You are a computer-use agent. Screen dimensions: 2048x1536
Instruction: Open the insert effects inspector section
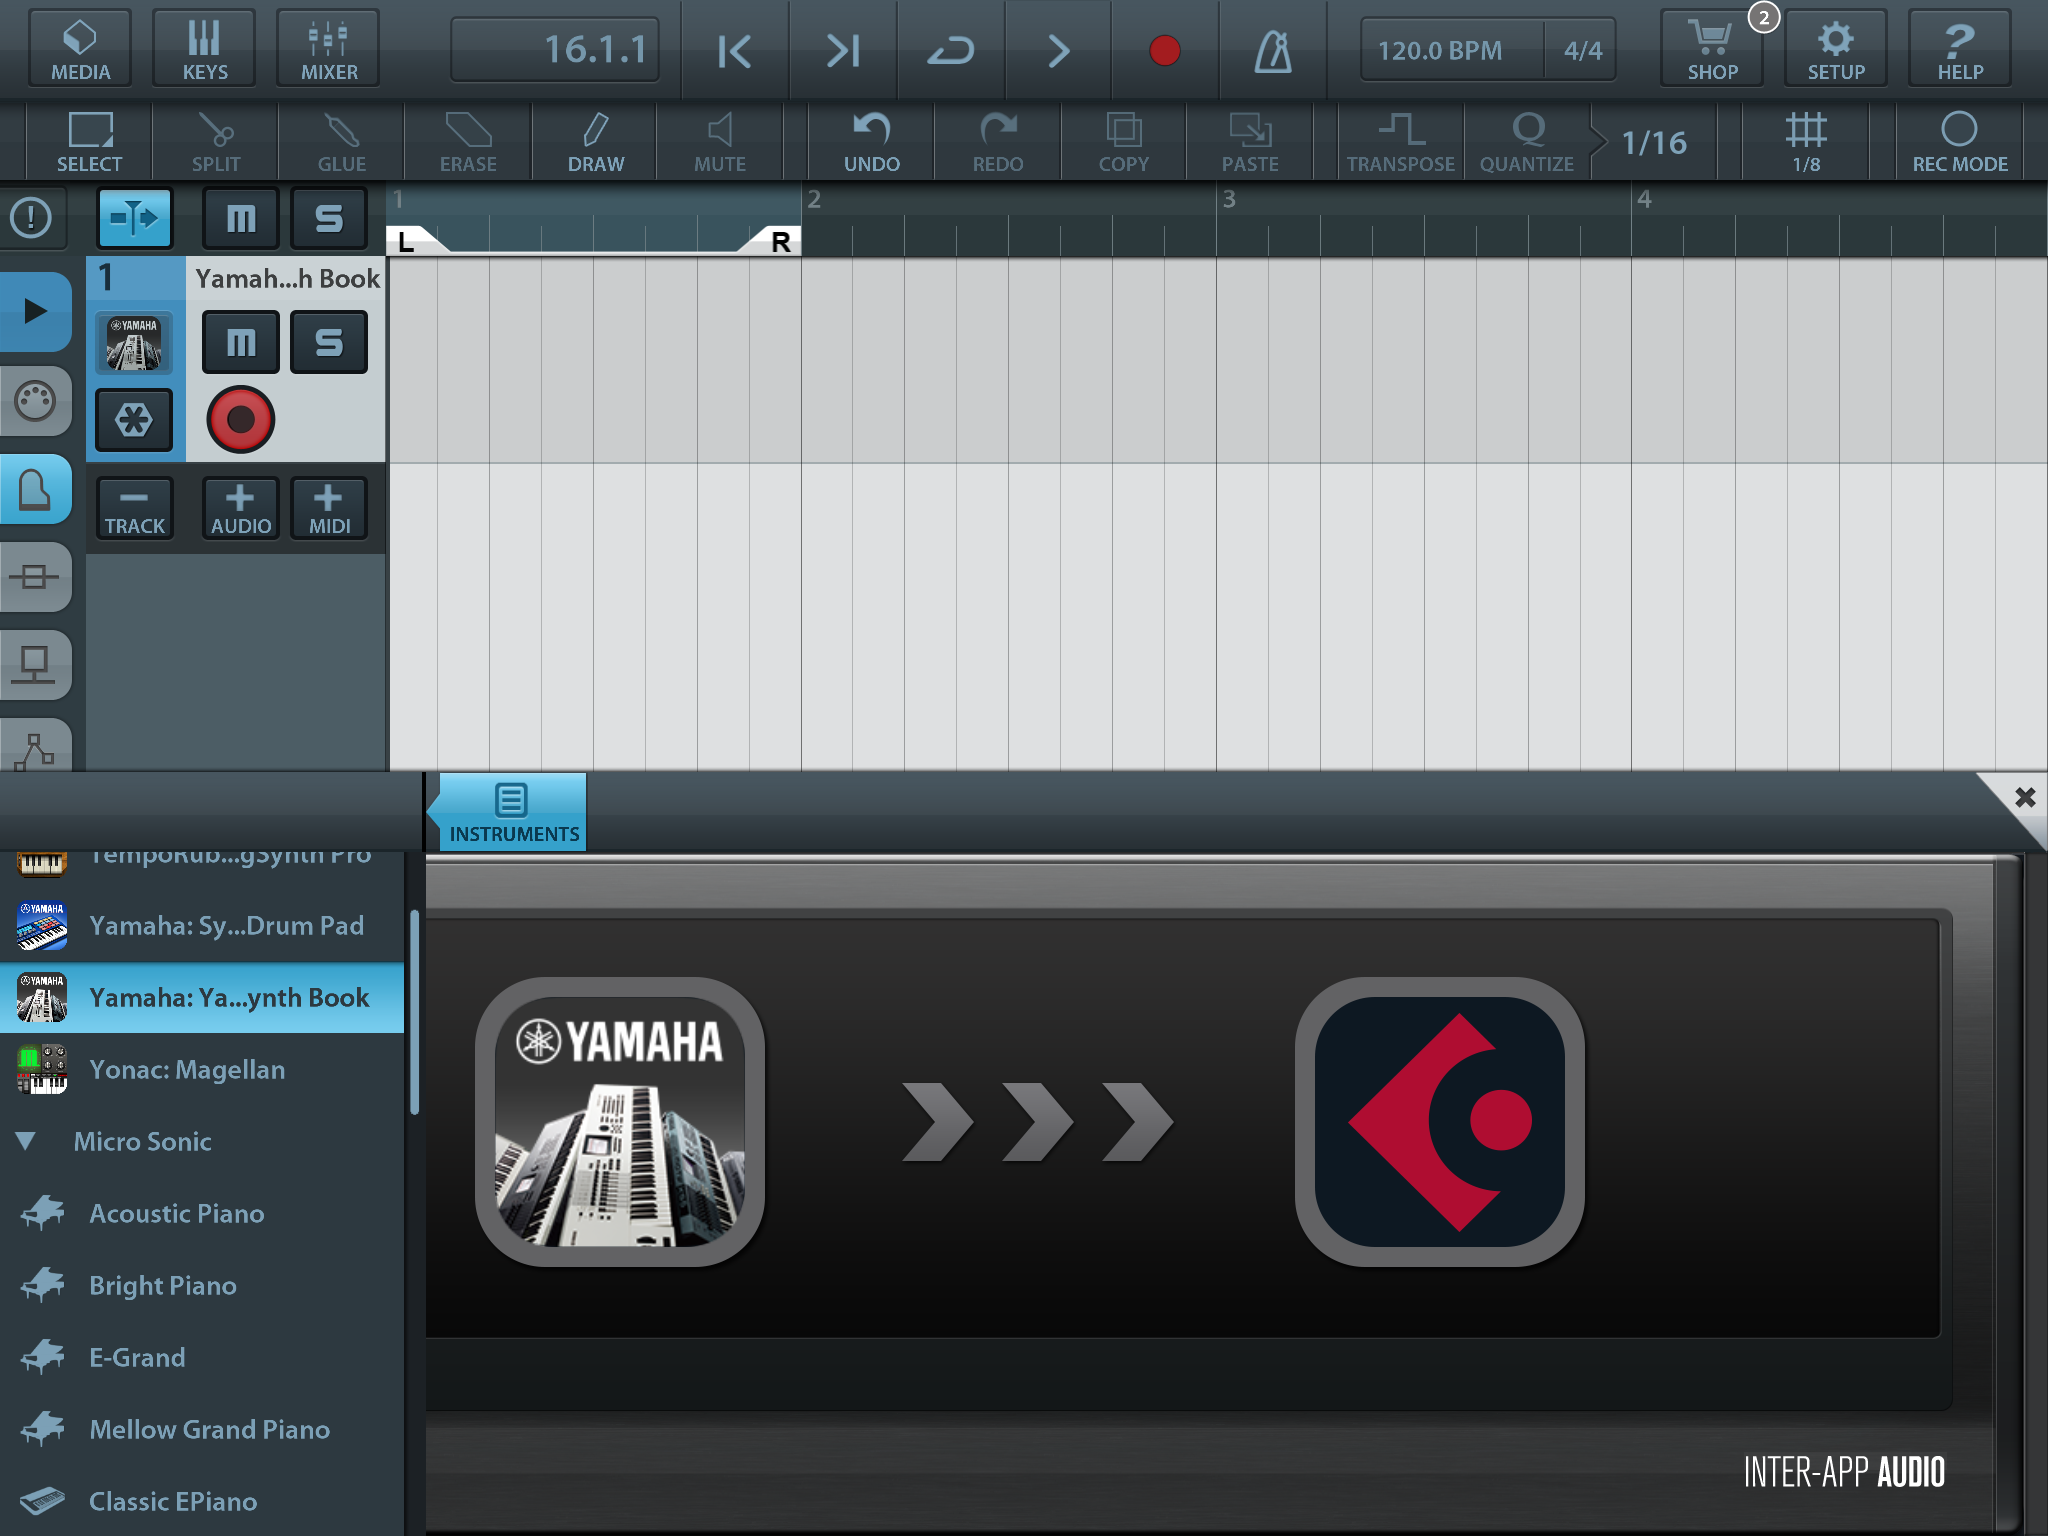click(35, 577)
